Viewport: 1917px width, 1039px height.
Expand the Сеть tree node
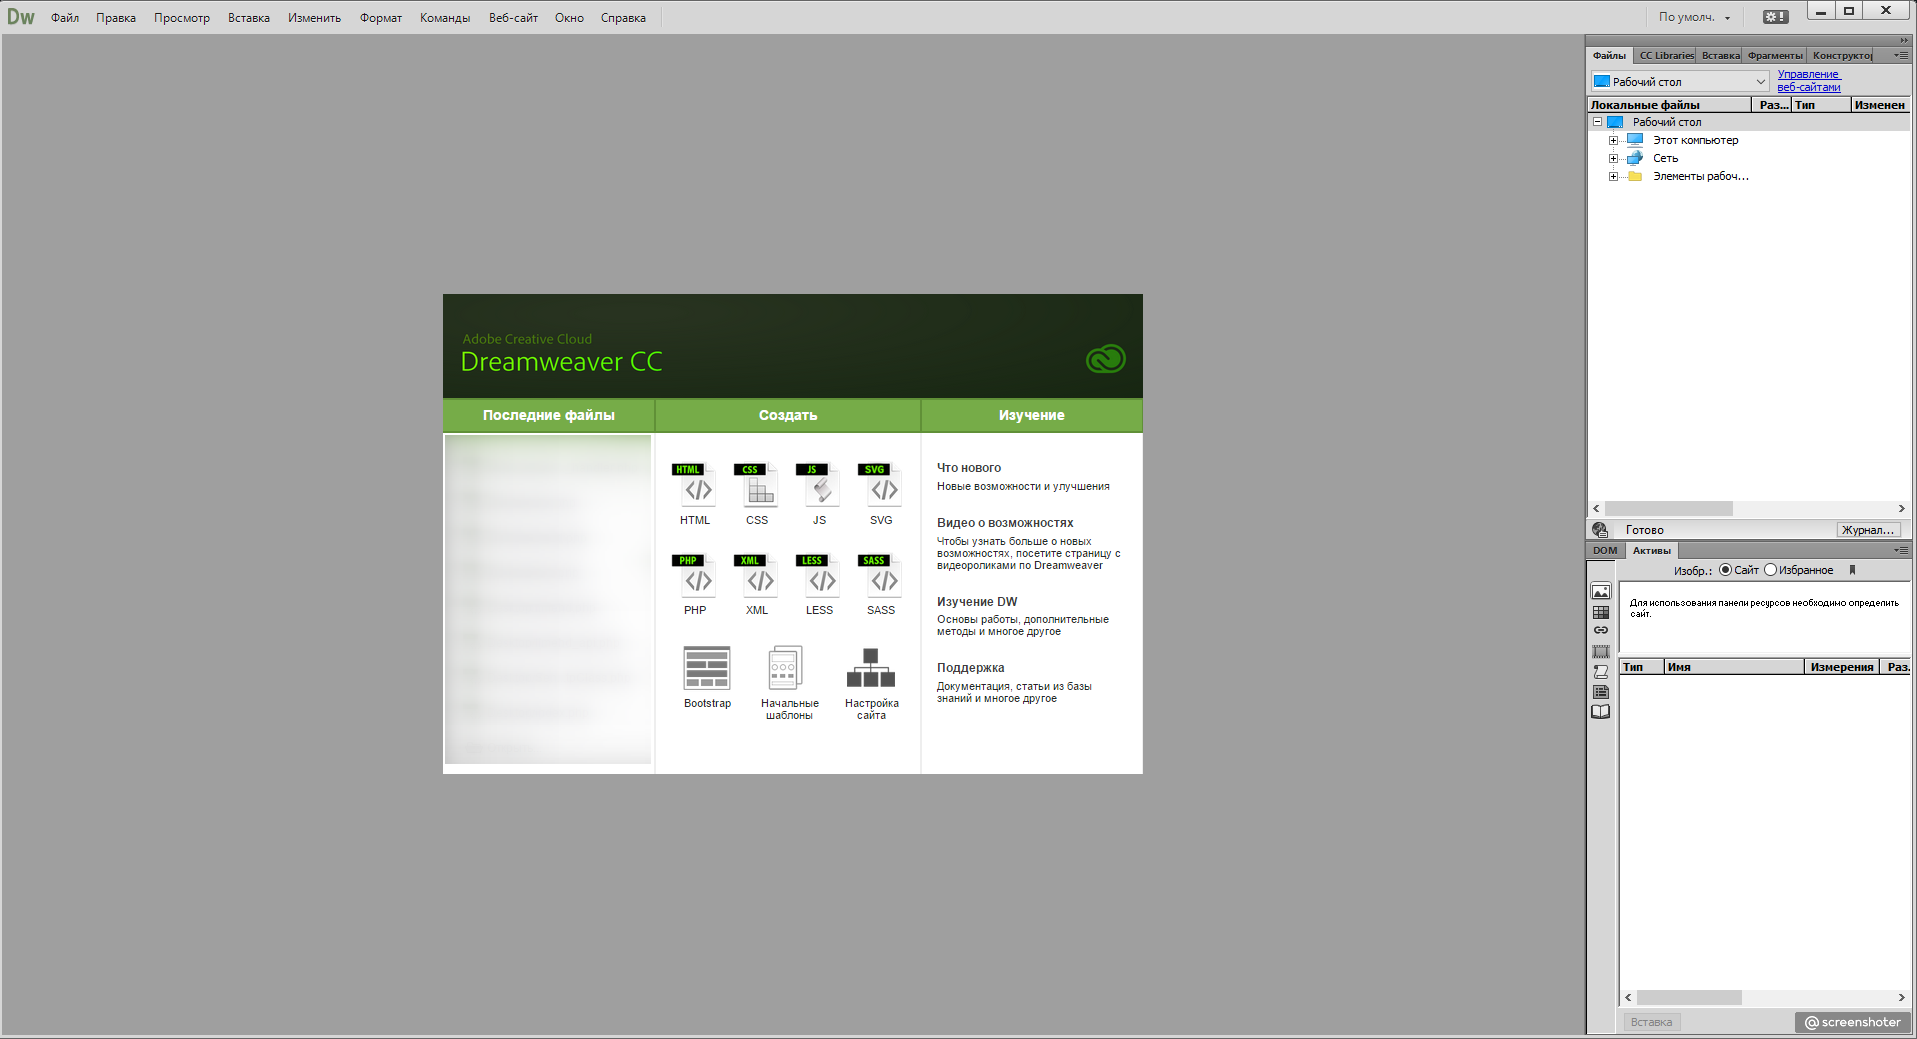1613,158
